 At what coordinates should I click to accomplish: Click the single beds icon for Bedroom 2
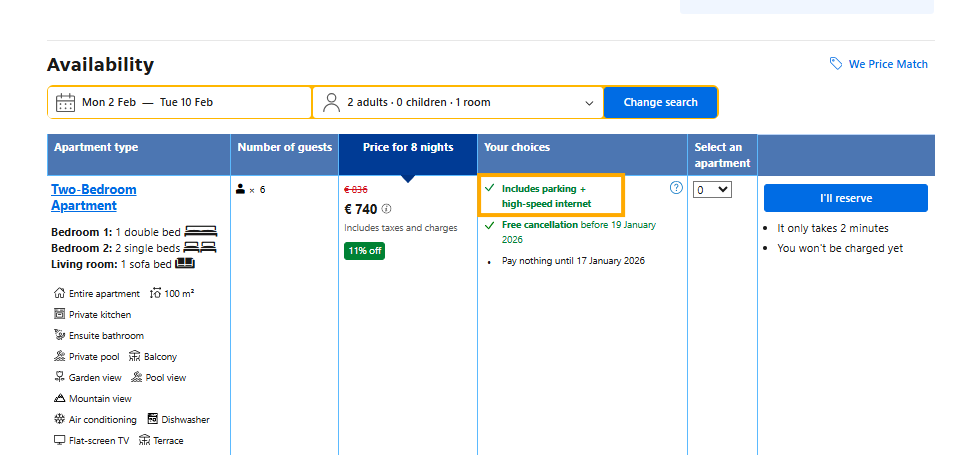(x=200, y=248)
